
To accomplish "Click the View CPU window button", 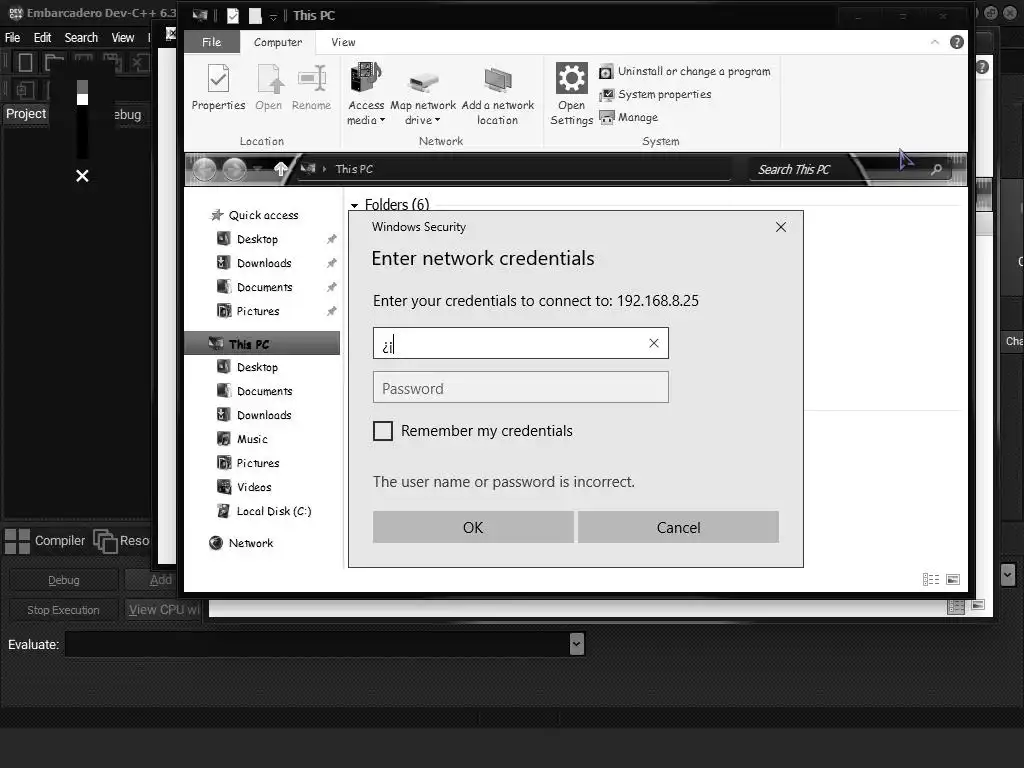I will pyautogui.click(x=164, y=610).
